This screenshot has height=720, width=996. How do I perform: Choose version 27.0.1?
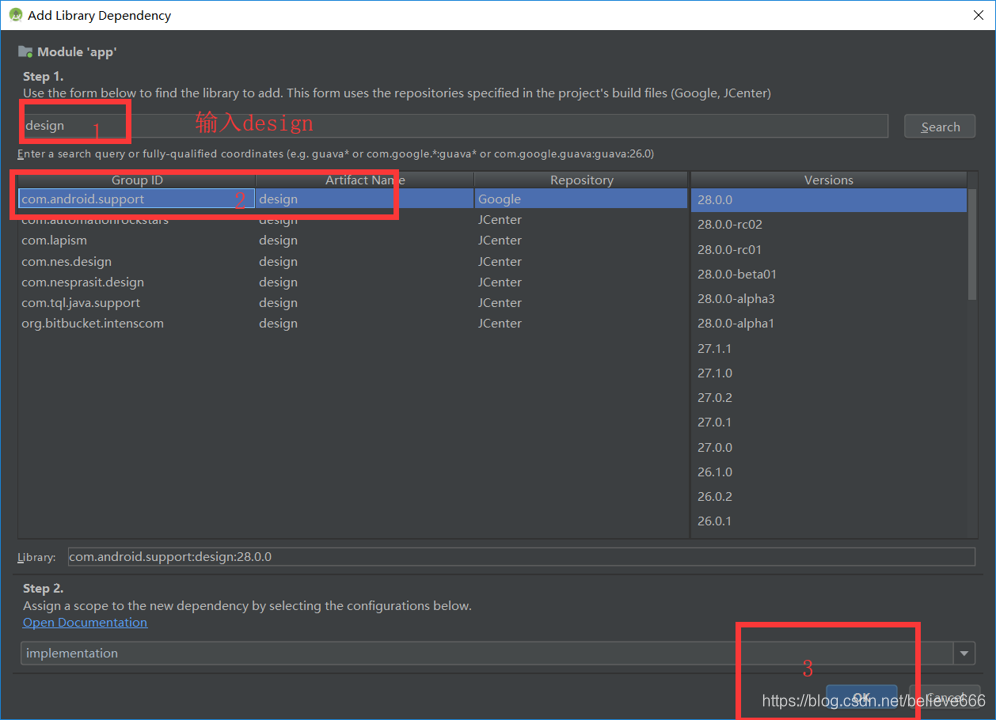[x=828, y=422]
